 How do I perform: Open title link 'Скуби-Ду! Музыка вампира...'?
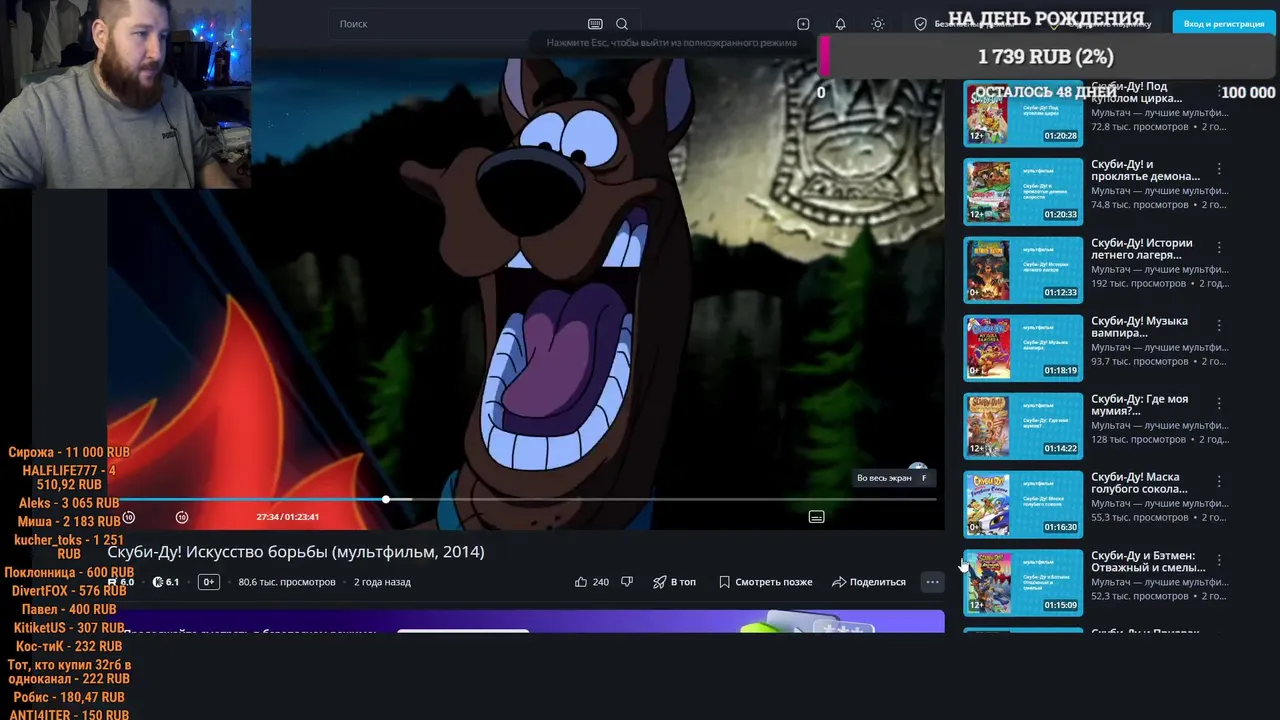click(1140, 326)
